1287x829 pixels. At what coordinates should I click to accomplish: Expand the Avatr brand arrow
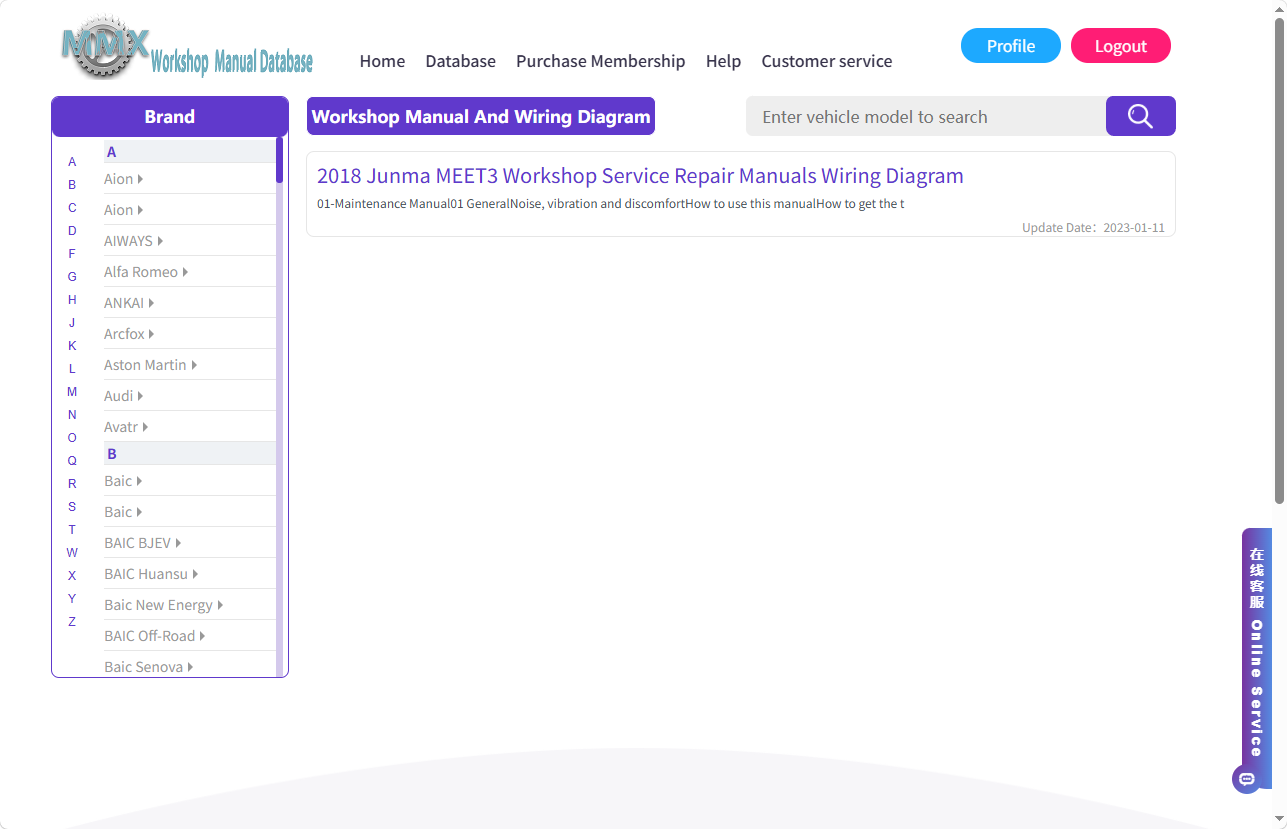tap(145, 427)
